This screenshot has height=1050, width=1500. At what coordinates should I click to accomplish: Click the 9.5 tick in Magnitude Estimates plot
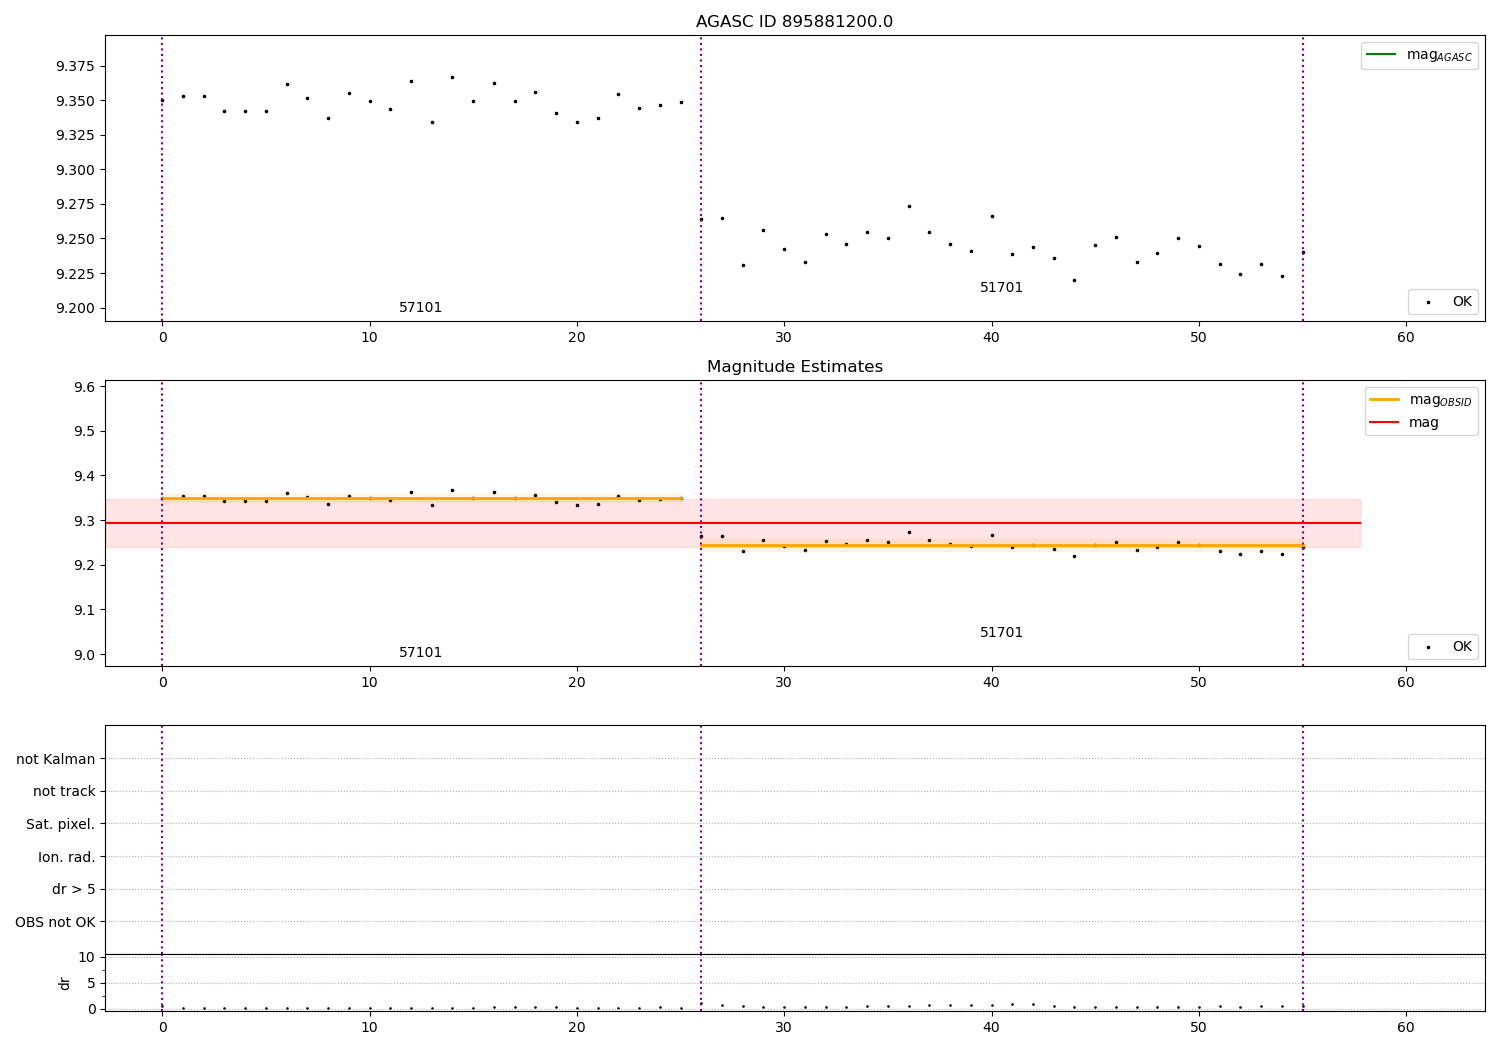tap(85, 432)
